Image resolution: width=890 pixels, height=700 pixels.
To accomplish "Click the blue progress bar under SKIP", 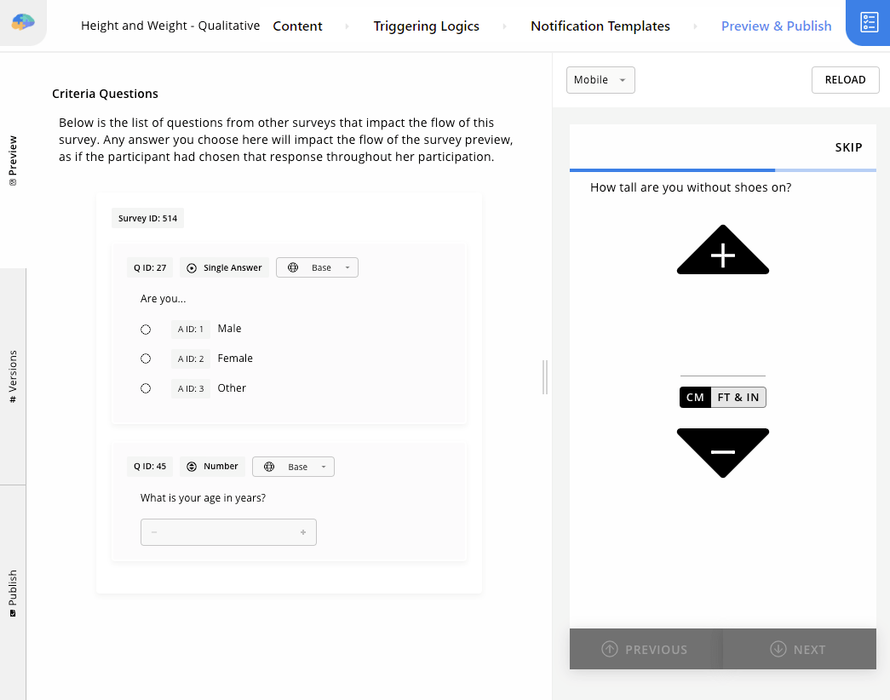I will coord(672,170).
